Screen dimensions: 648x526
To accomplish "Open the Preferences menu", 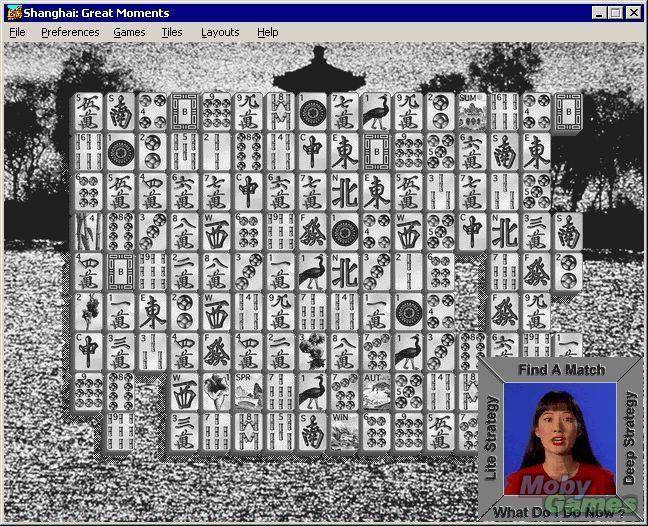I will (70, 32).
